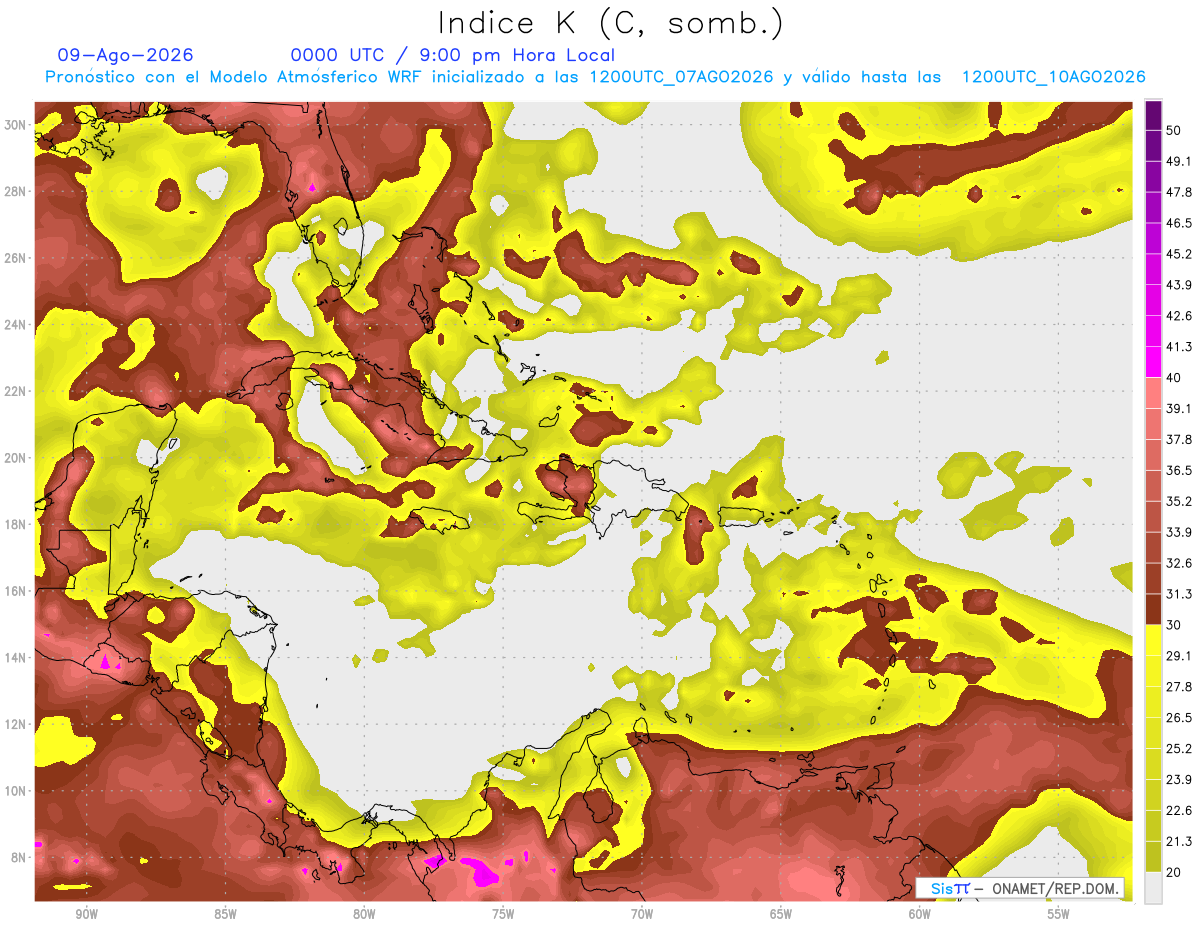The width and height of the screenshot is (1200, 927).
Task: Click the '65W' longitude label
Action: [x=781, y=914]
